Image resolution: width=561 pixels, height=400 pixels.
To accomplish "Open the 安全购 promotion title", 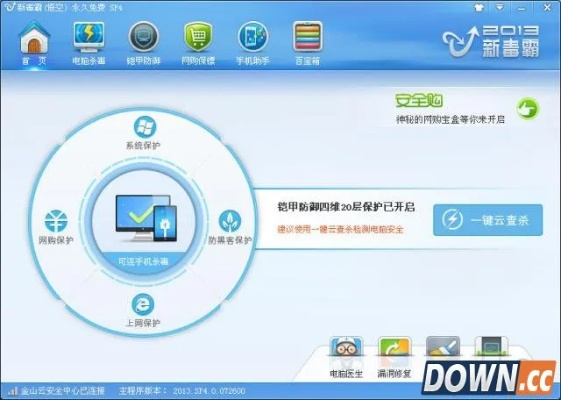I will click(x=419, y=101).
